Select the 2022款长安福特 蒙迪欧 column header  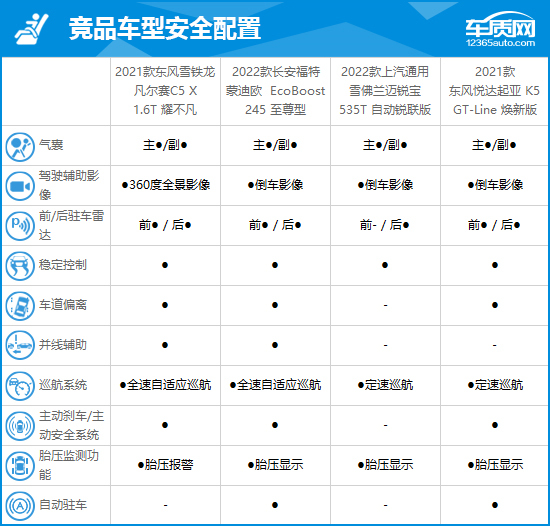pyautogui.click(x=275, y=91)
